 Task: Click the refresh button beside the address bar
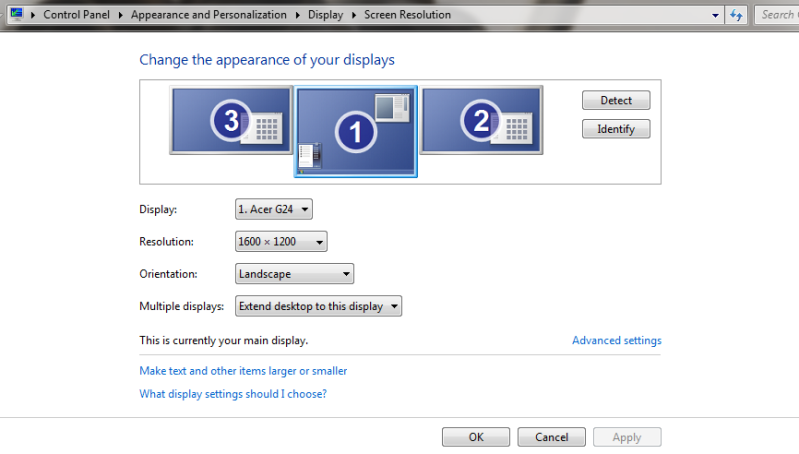[x=737, y=15]
